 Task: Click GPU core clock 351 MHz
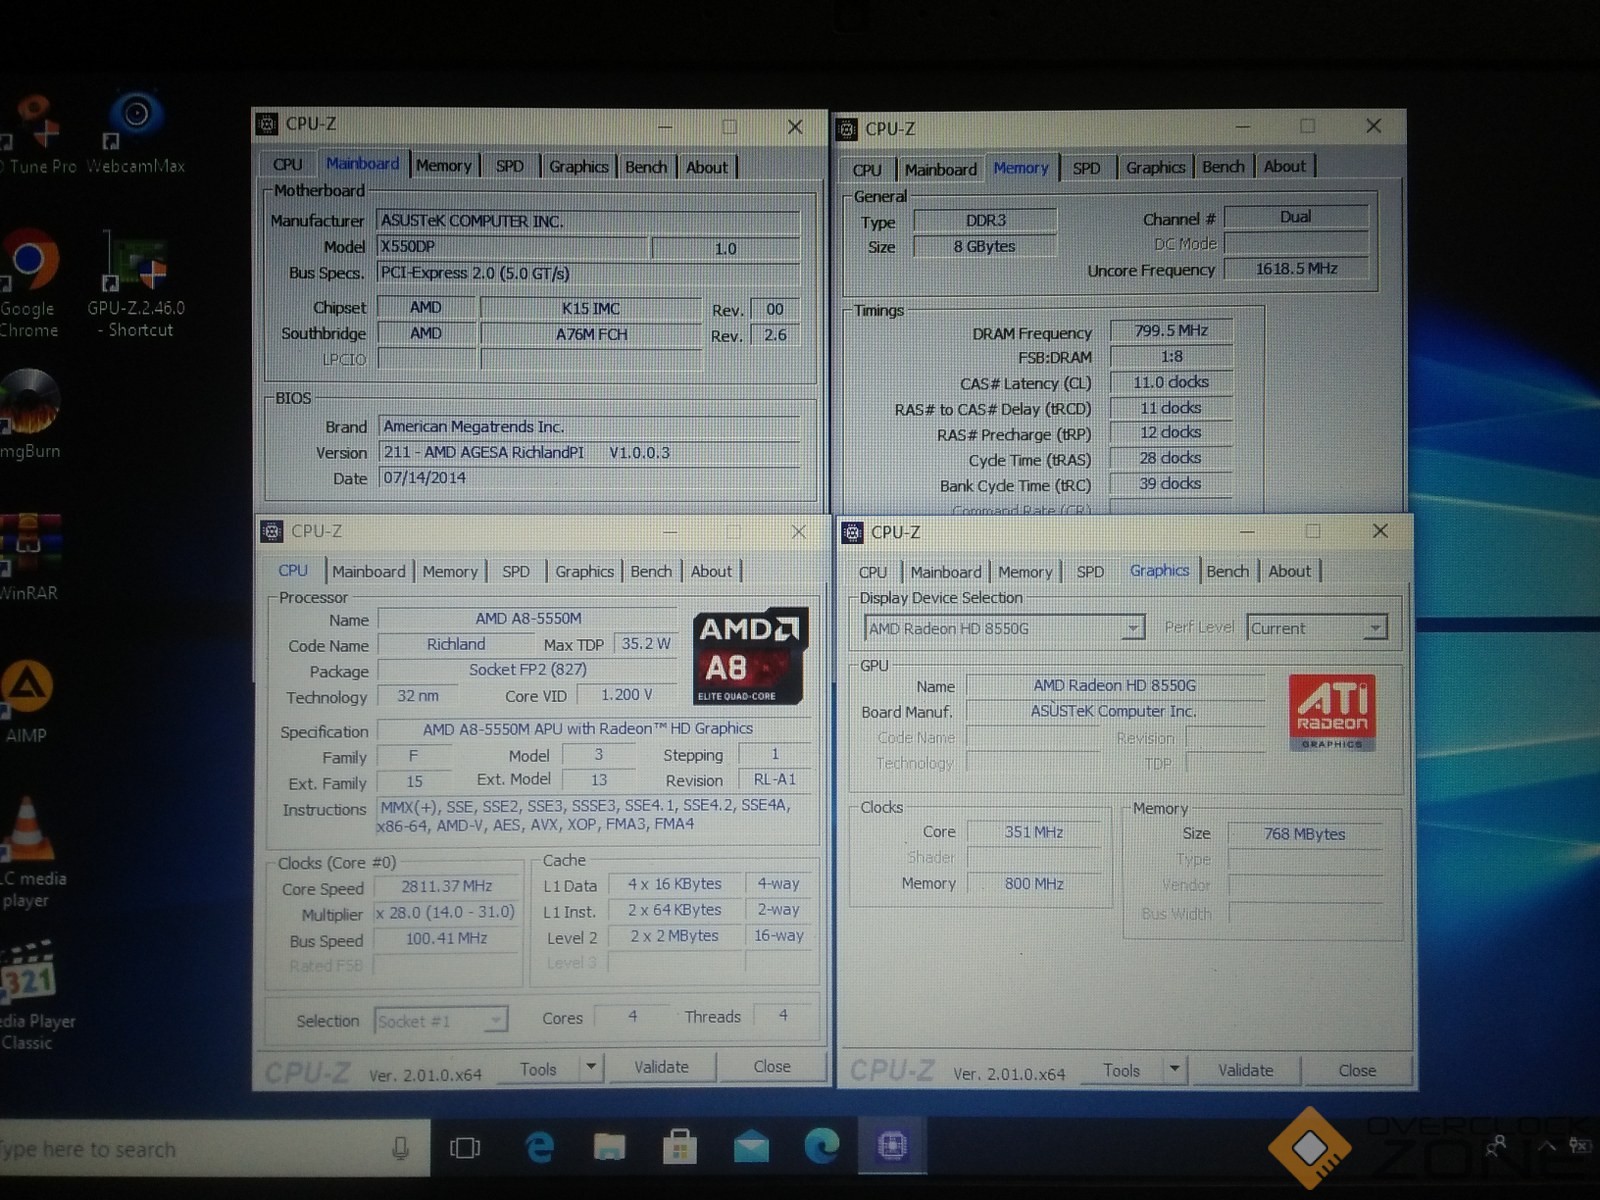[x=1034, y=832]
